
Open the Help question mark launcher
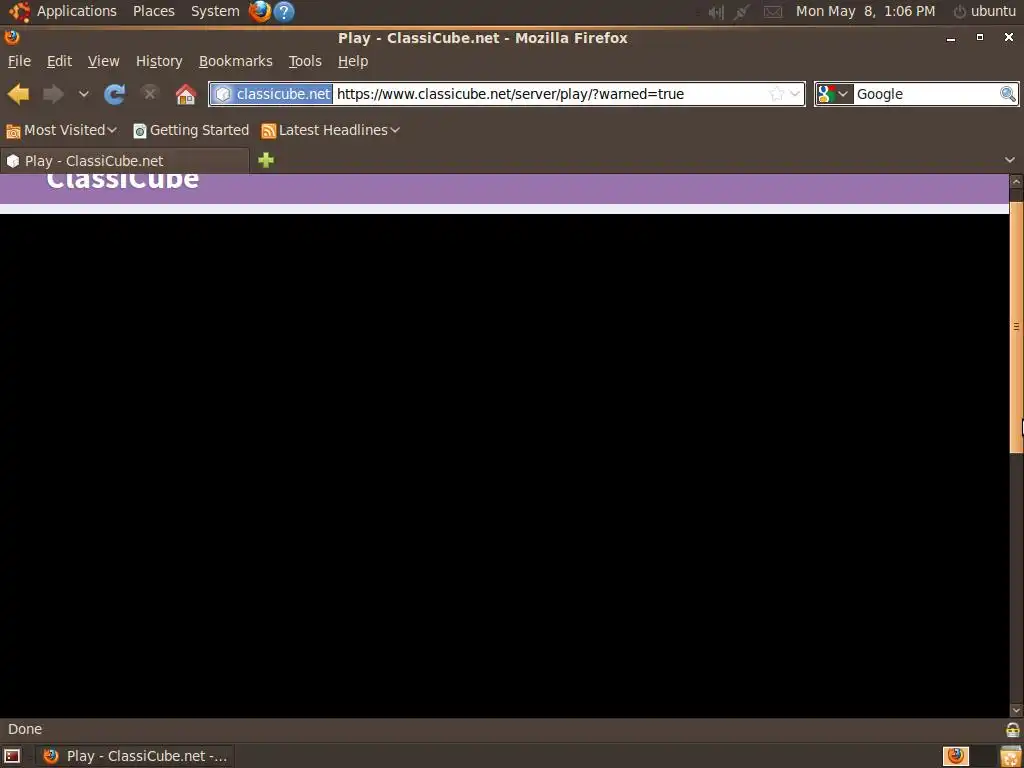coord(283,11)
